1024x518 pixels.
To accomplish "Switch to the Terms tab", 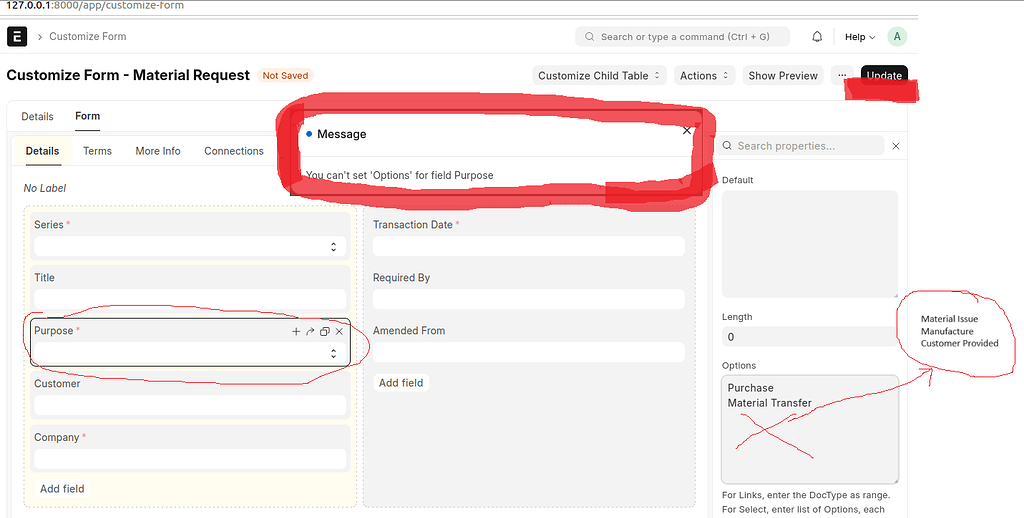I will 97,151.
